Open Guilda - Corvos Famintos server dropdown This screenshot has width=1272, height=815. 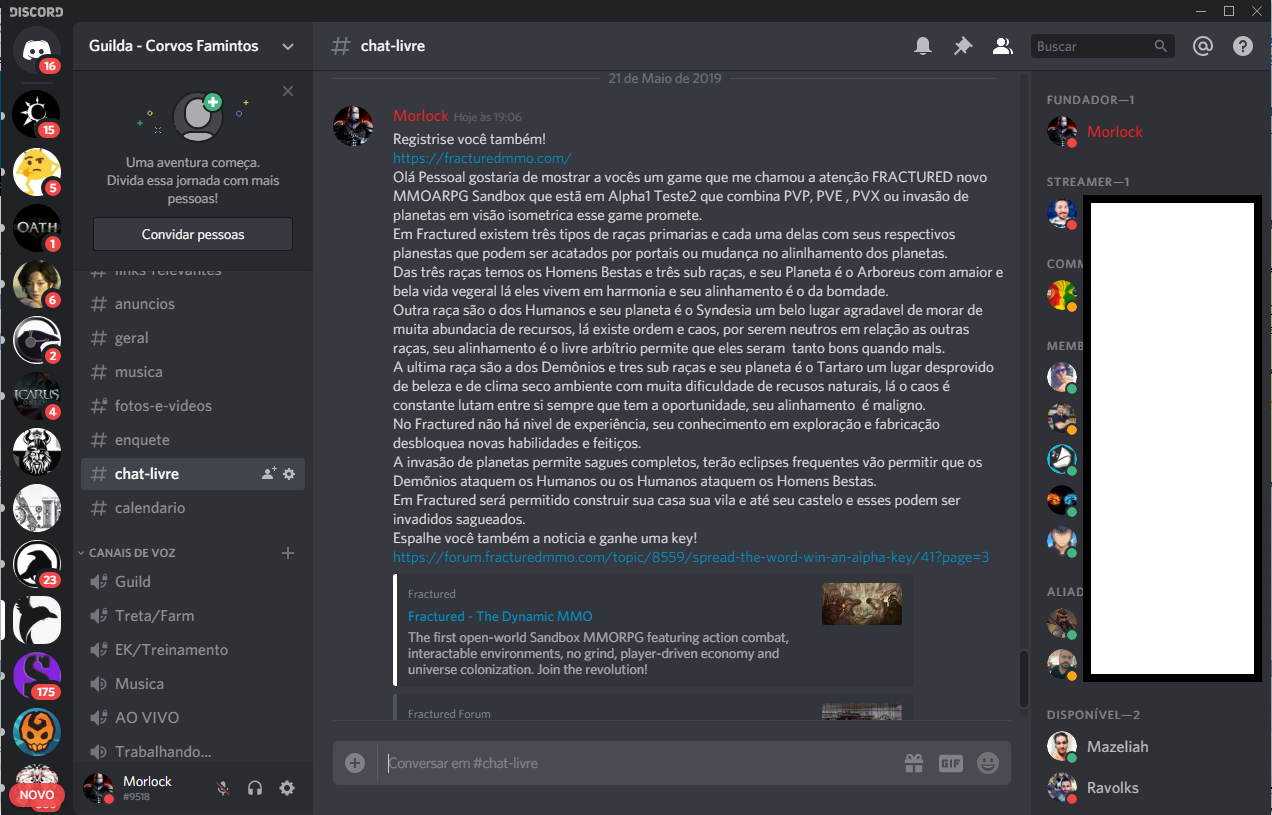point(193,46)
